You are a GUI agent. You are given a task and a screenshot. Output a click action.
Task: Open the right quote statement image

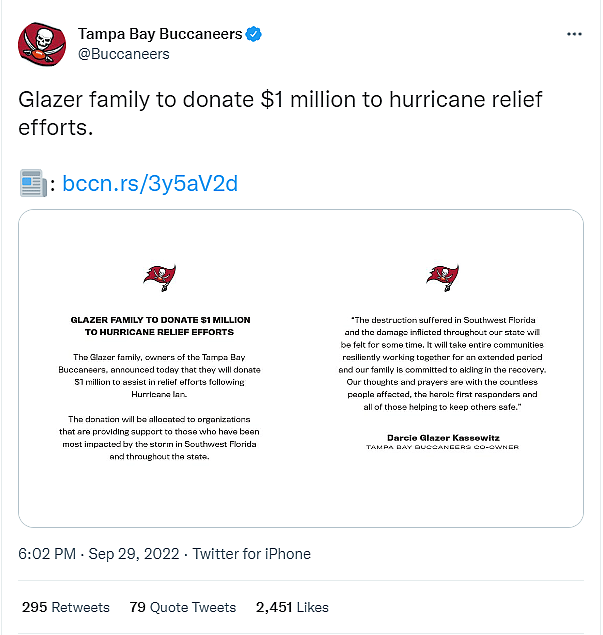(442, 368)
